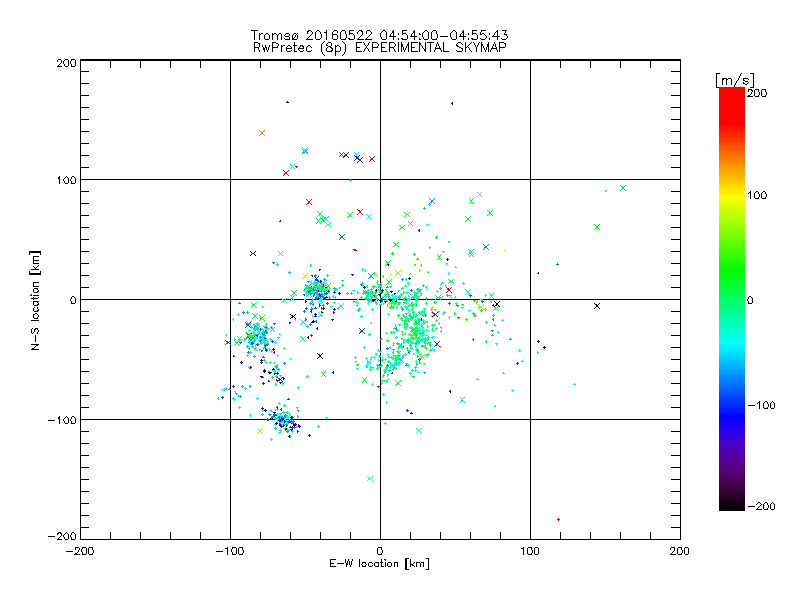This screenshot has height=600, width=800.
Task: Click the -100 label beside the color bar
Action: 761,405
